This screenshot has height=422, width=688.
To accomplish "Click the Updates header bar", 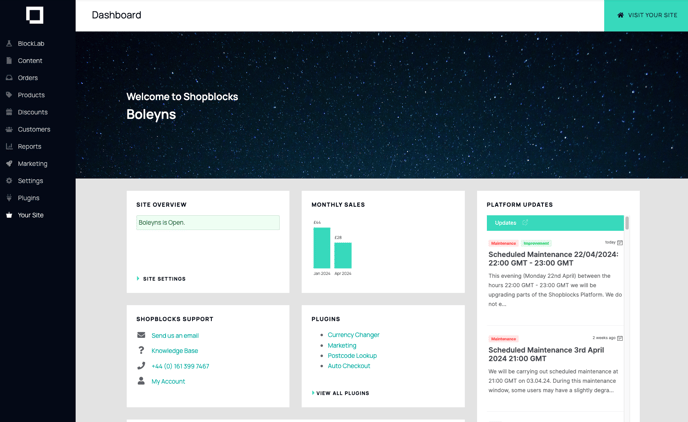I will 555,223.
